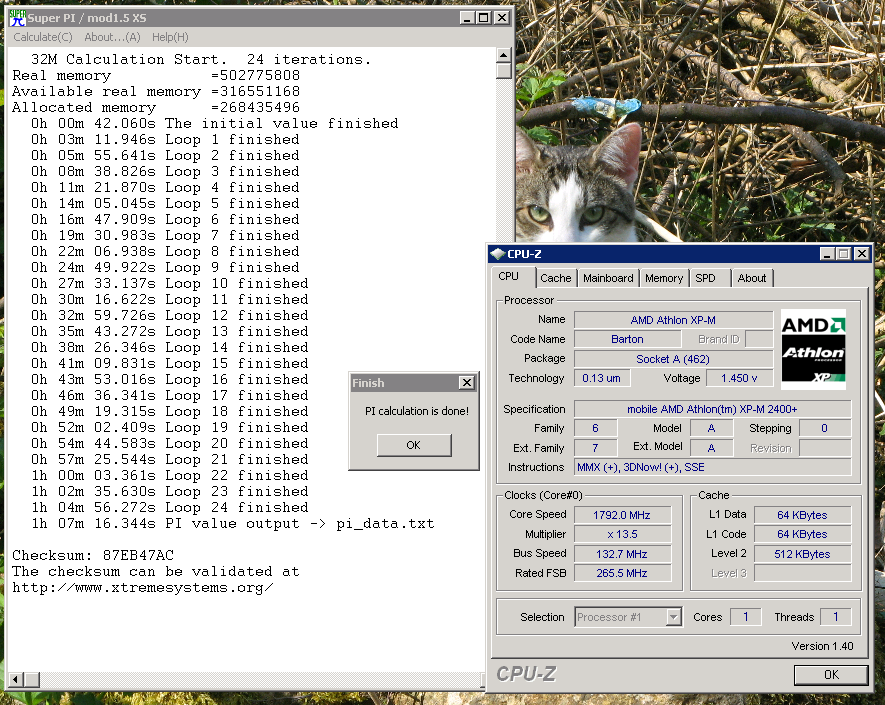This screenshot has height=705, width=885.
Task: Switch to the About tab in CPU-Z
Action: tap(752, 278)
